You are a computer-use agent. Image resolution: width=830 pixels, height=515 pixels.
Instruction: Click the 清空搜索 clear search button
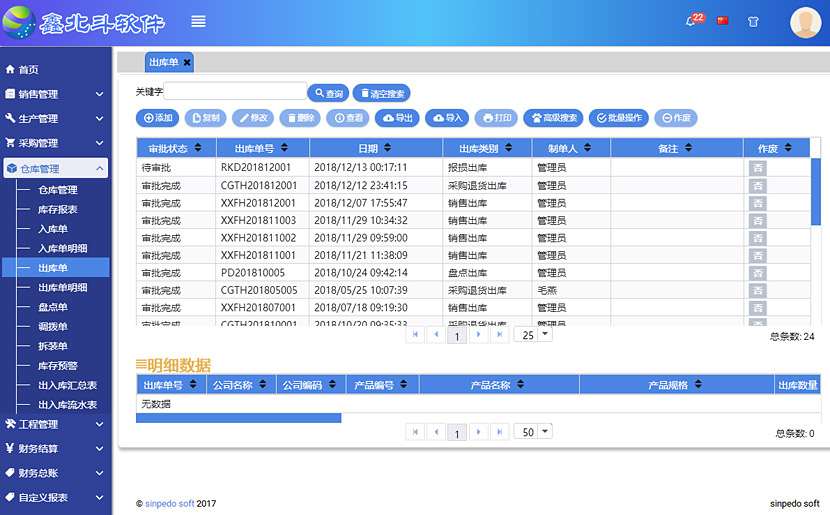click(x=381, y=93)
